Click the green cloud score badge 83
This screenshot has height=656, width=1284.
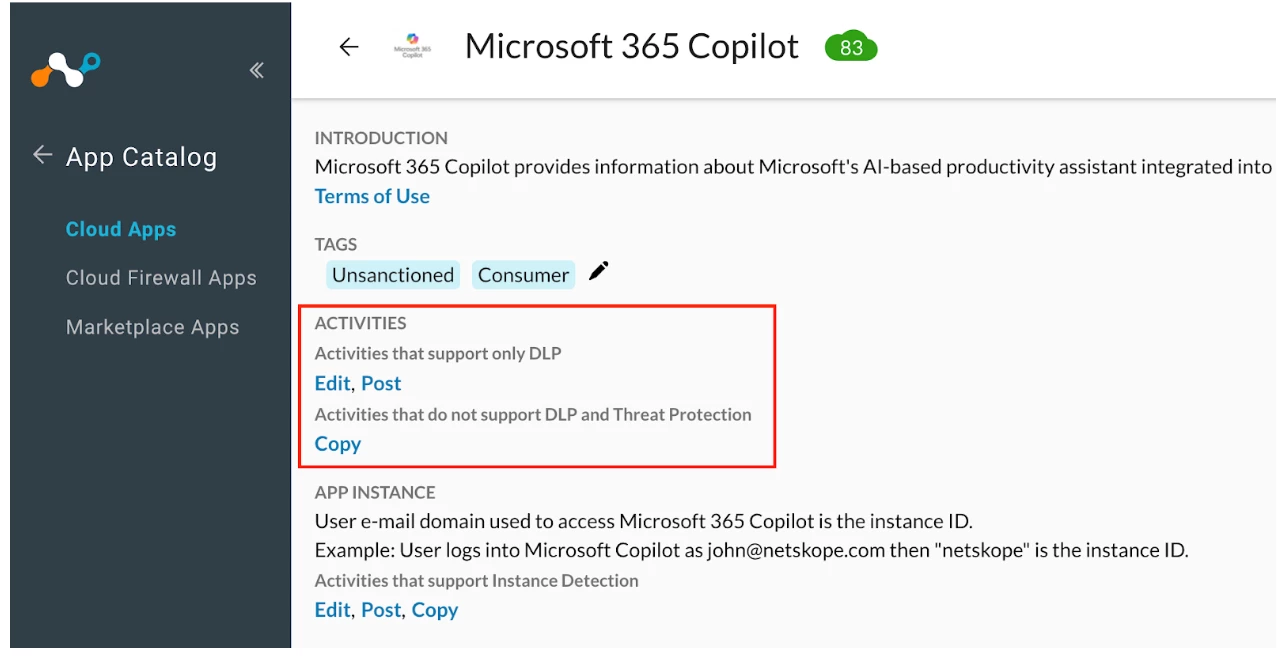(851, 47)
